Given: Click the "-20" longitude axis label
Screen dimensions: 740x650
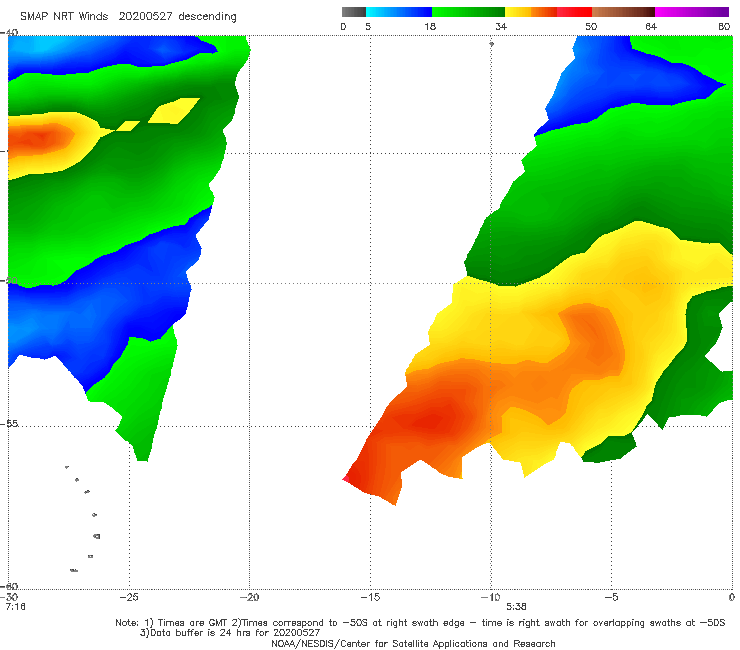Looking at the screenshot, I should pyautogui.click(x=249, y=597).
